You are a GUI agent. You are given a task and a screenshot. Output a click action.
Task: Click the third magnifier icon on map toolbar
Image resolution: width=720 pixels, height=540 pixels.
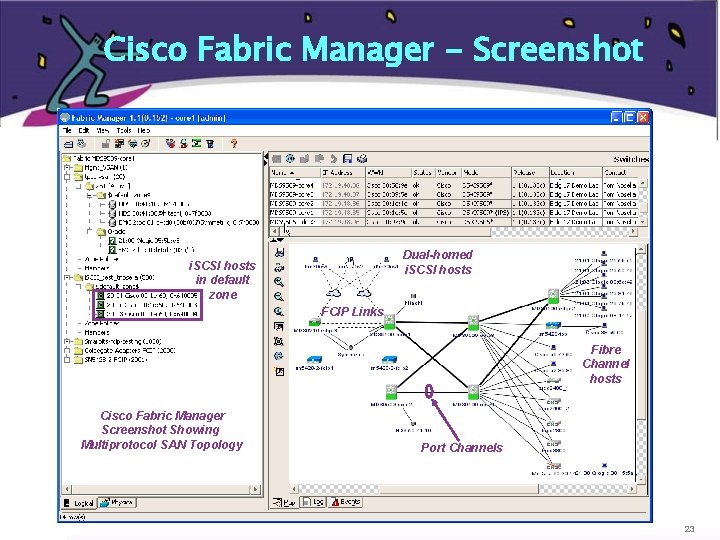(x=279, y=311)
